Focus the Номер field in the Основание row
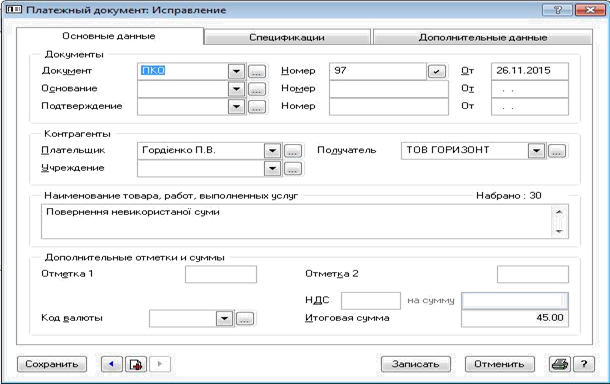Image resolution: width=610 pixels, height=384 pixels. [389, 89]
